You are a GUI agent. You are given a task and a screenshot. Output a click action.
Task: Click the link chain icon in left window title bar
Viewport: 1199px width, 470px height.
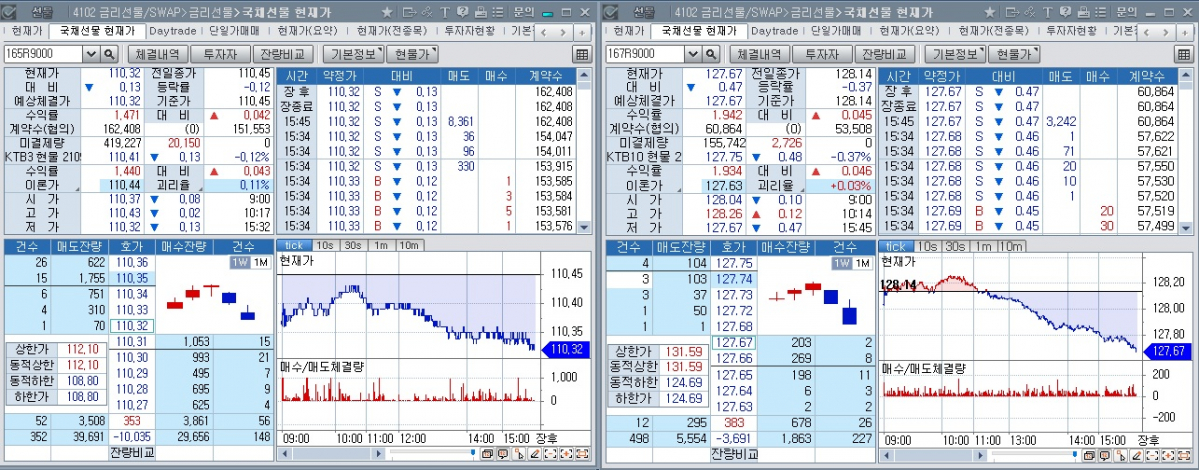tap(427, 12)
